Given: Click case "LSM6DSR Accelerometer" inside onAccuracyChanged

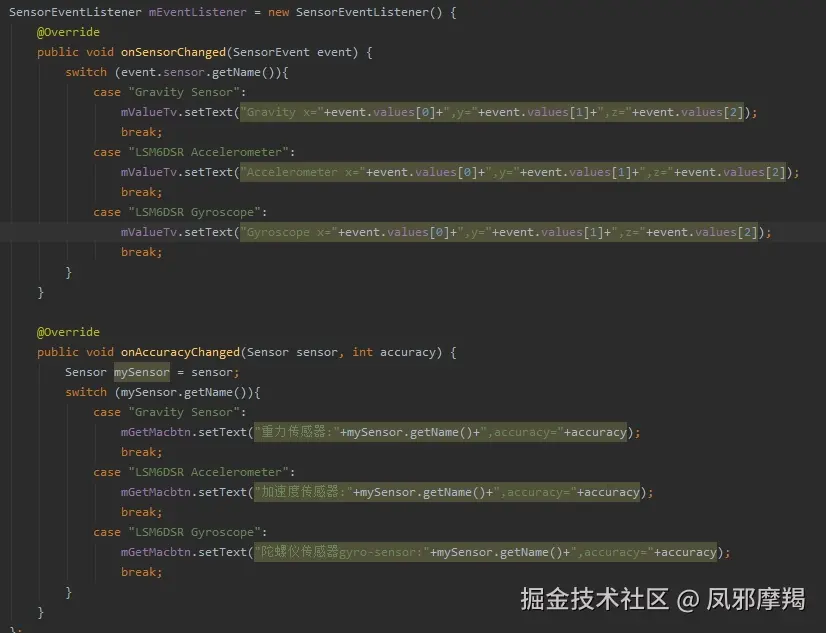Looking at the screenshot, I should pos(194,472).
